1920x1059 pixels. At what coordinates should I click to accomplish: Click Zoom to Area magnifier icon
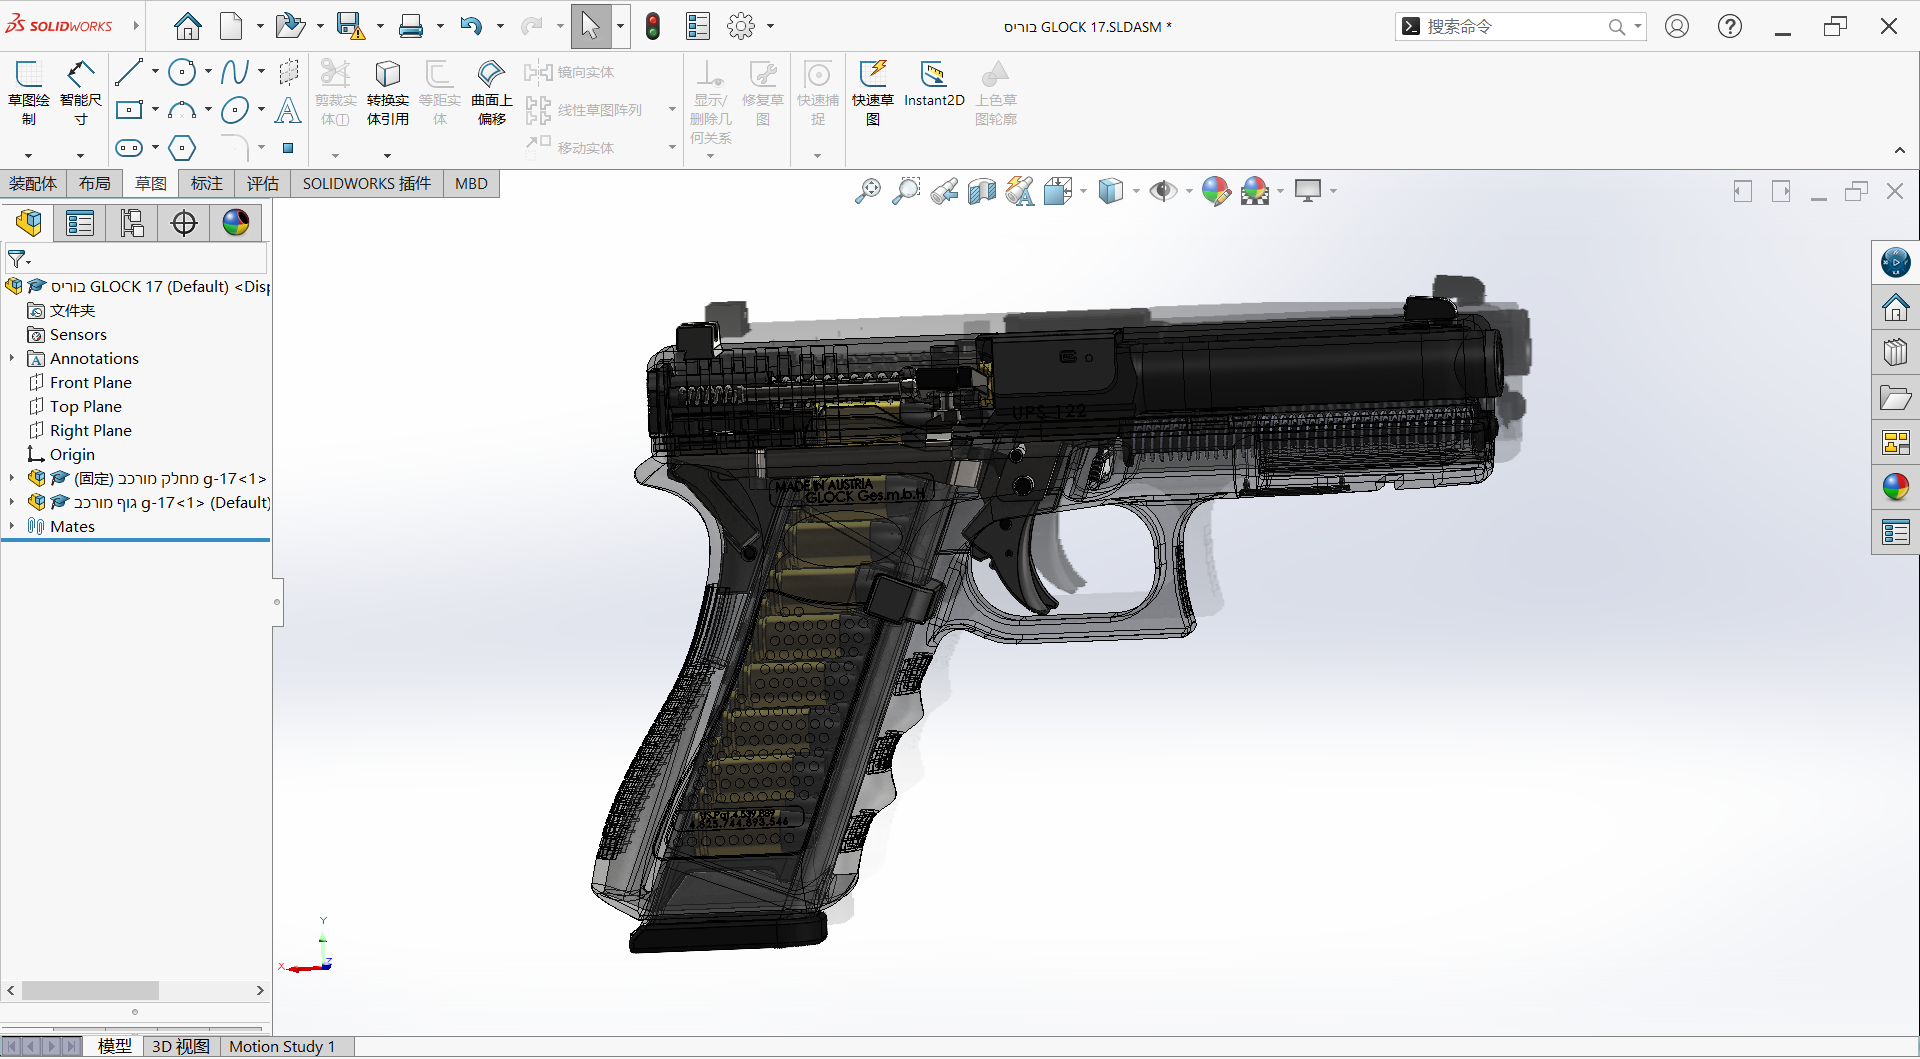click(x=906, y=190)
